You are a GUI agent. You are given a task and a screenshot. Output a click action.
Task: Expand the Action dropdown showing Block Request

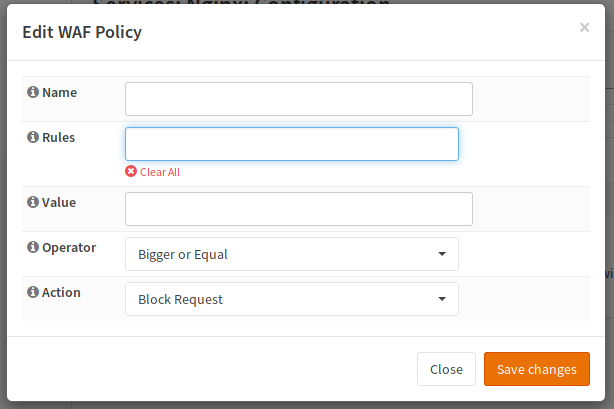pos(291,299)
